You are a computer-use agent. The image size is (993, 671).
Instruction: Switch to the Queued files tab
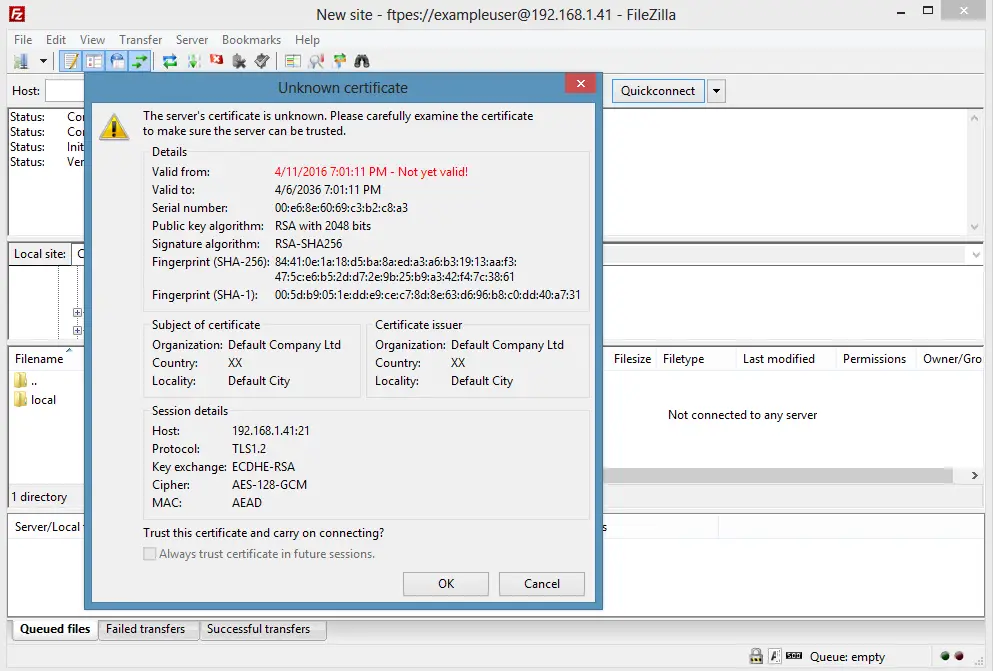tap(55, 629)
